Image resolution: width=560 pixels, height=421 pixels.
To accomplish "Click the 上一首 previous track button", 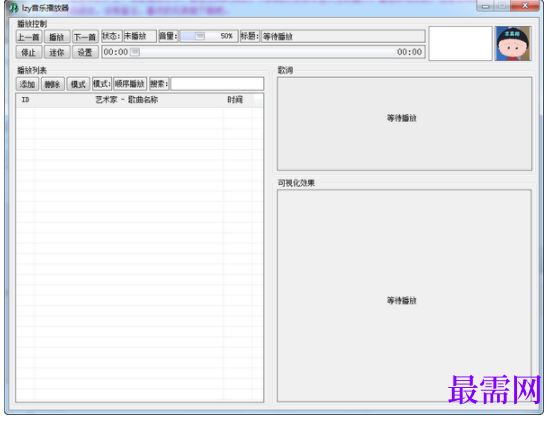I will coord(29,37).
